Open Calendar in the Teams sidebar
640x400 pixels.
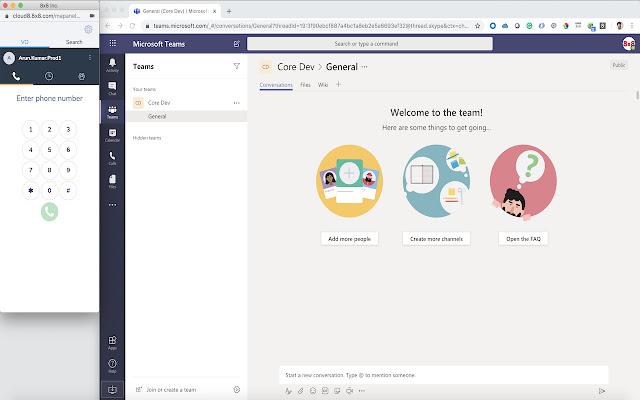pyautogui.click(x=112, y=135)
